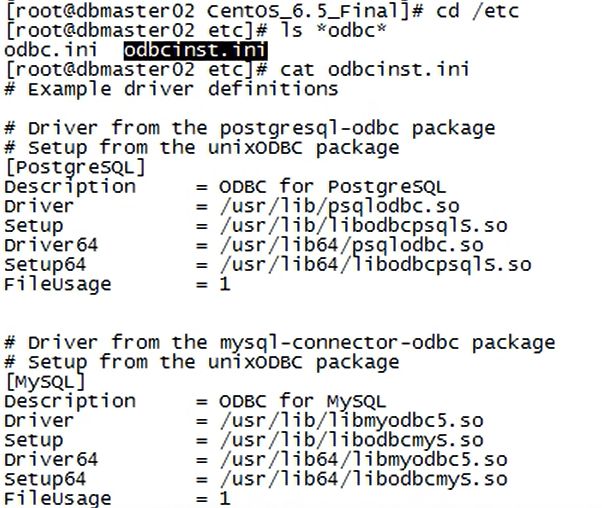Click the 'cat odbcinst.ini' command text
The image size is (602, 508).
[375, 70]
